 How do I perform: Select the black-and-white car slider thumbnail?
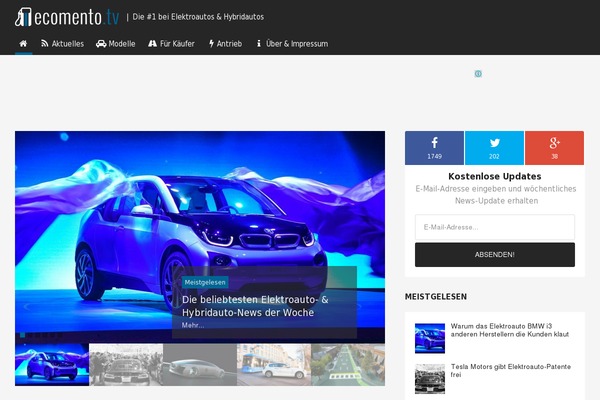(x=126, y=364)
